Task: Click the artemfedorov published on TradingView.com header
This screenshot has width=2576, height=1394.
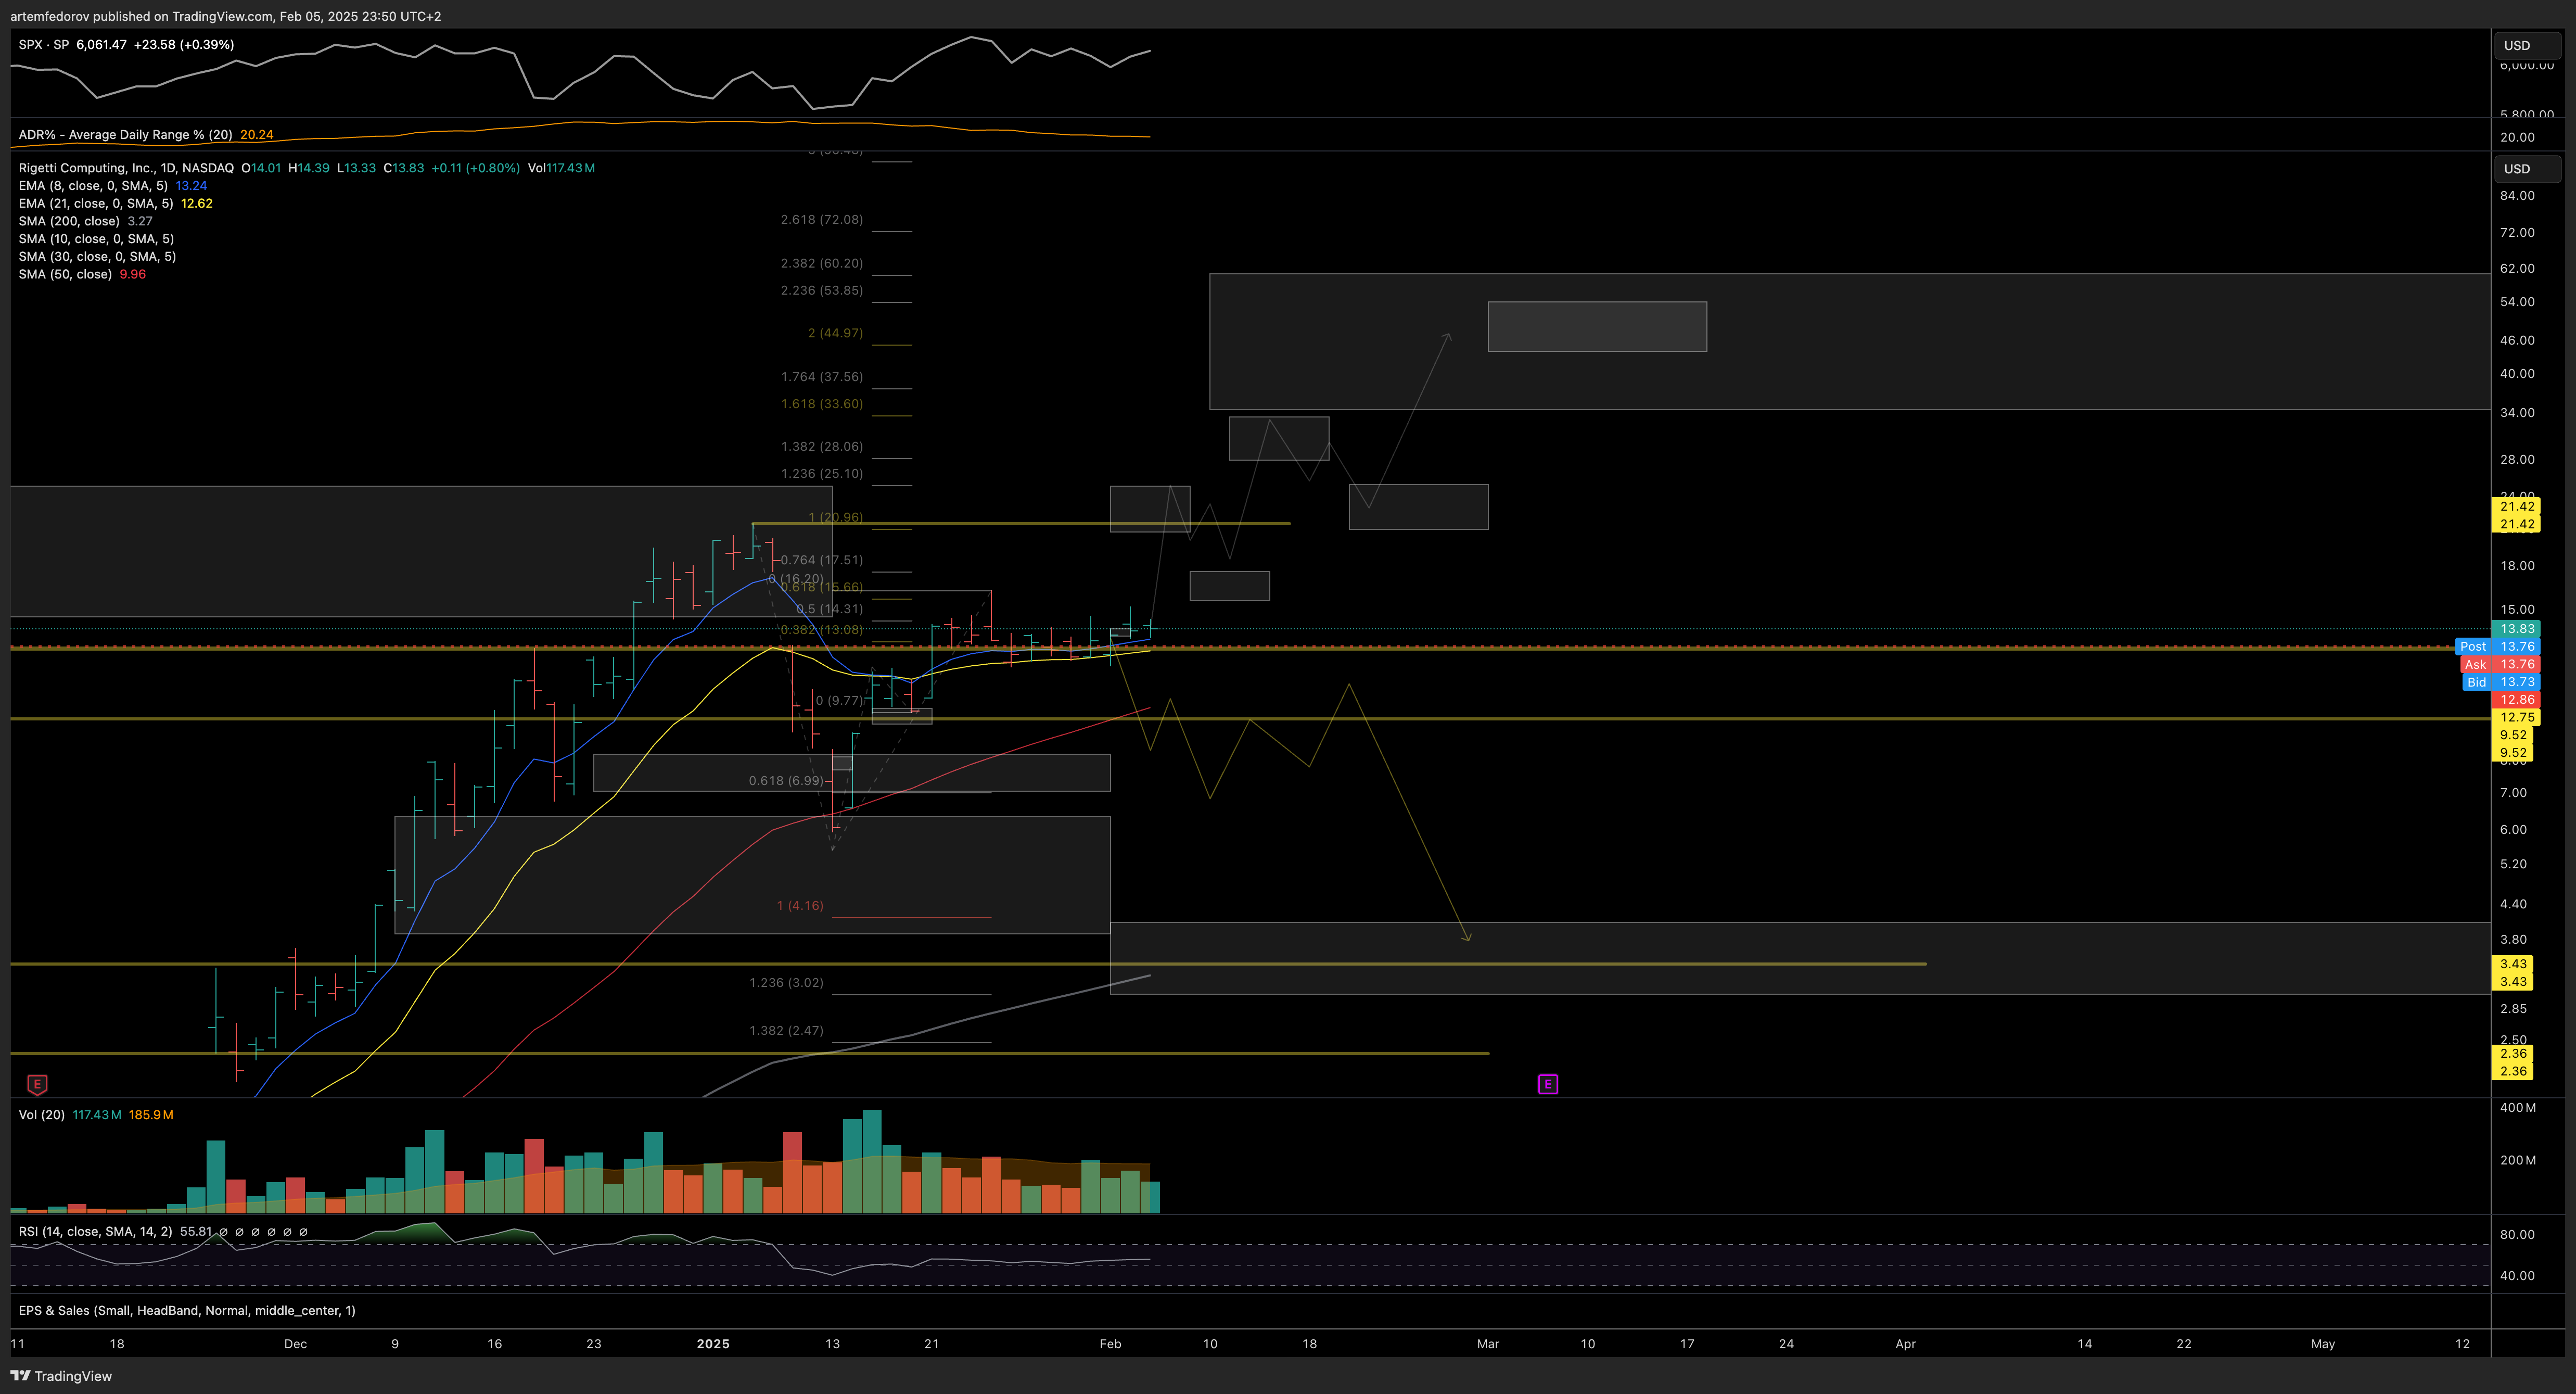Action: point(225,16)
